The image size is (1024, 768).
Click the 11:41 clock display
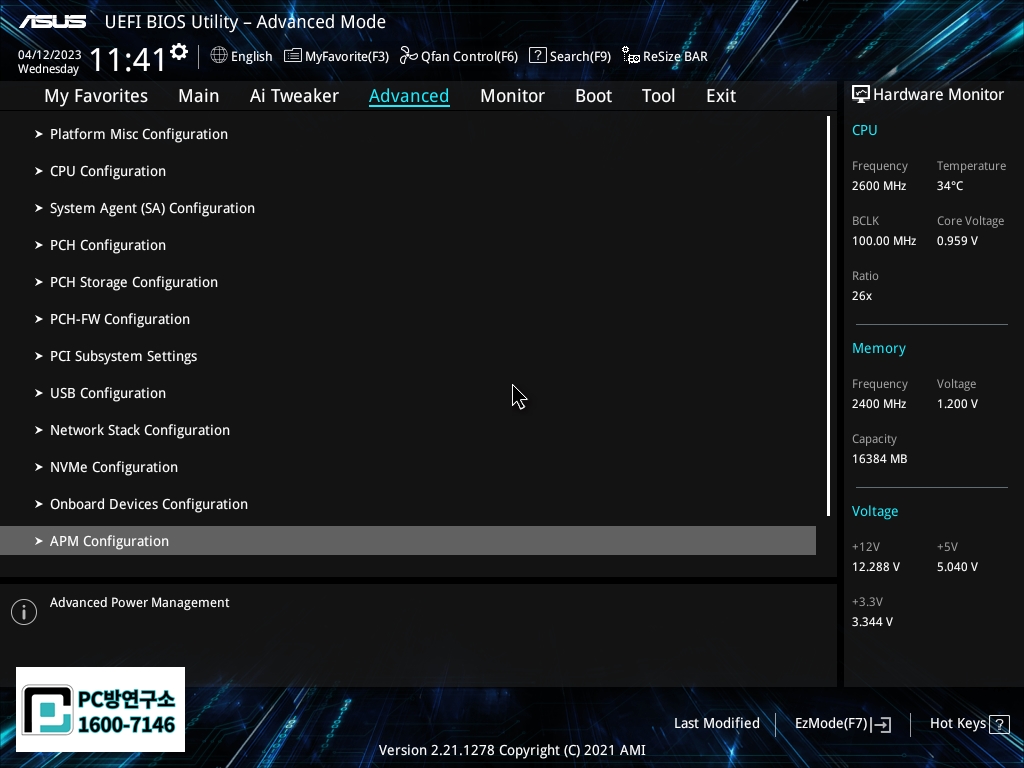[127, 59]
